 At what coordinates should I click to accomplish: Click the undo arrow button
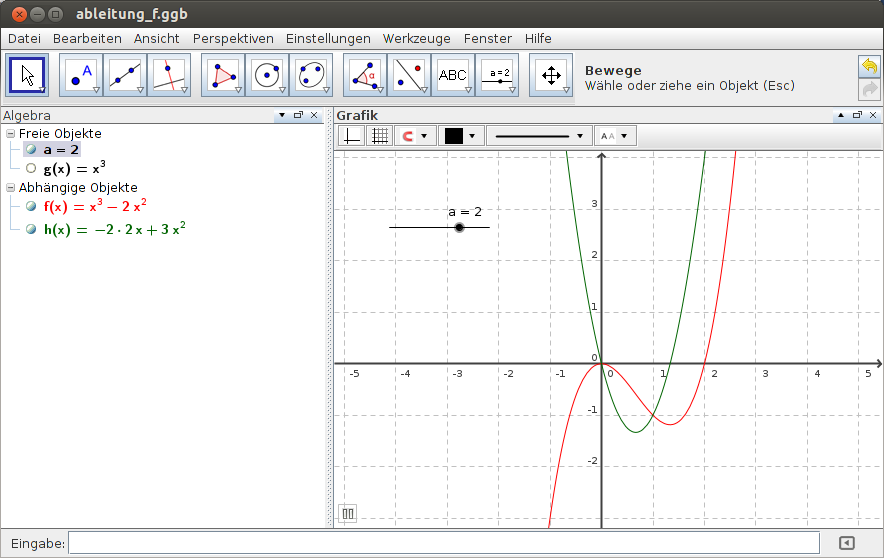point(869,66)
